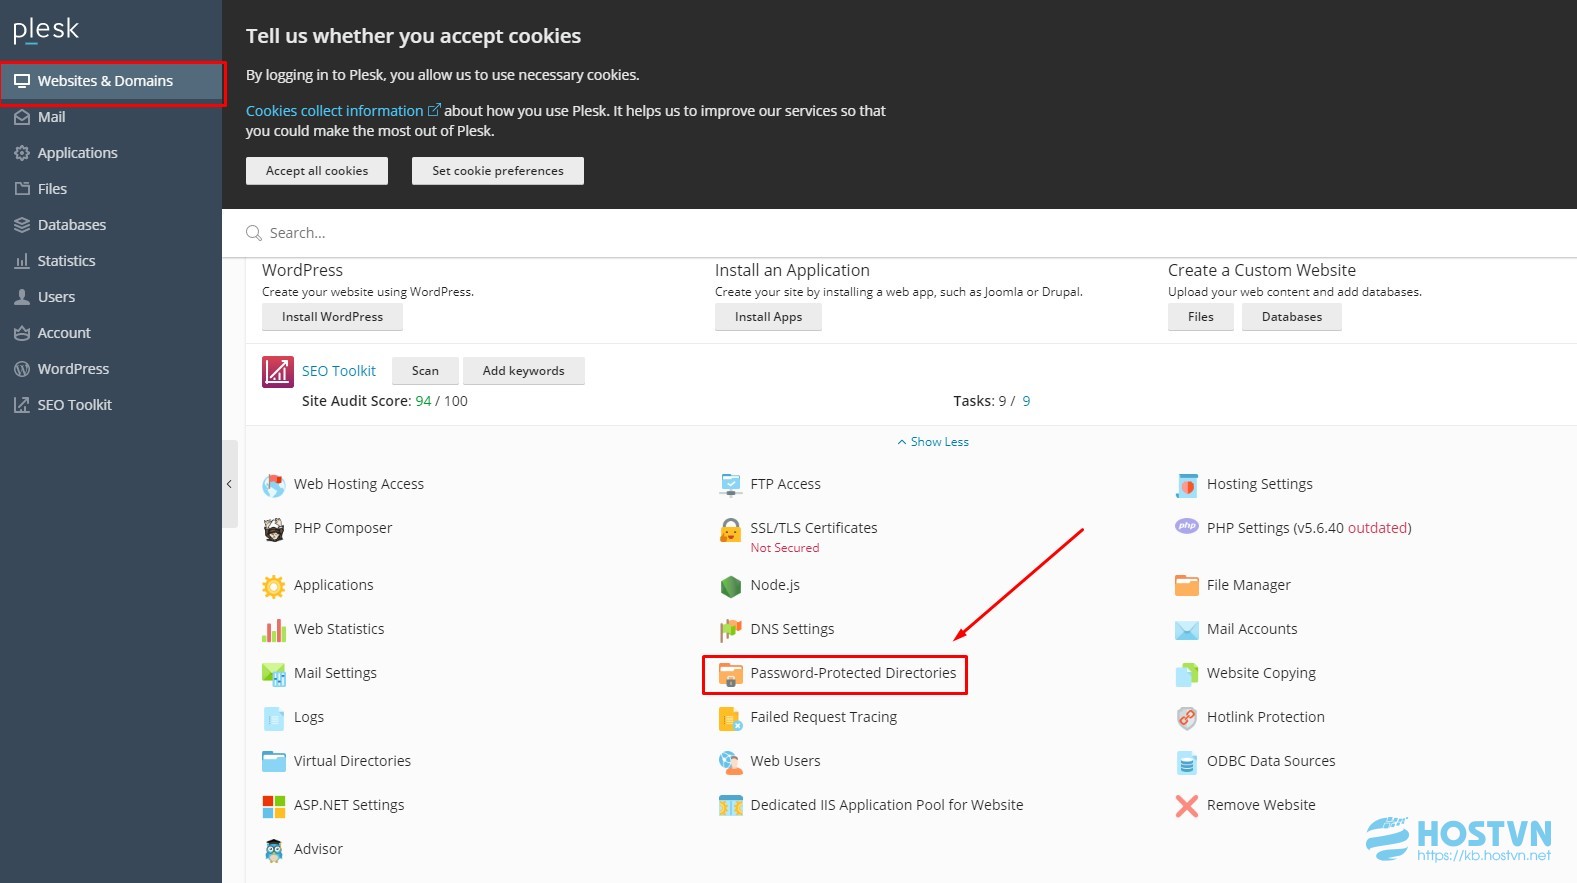The image size is (1577, 883).
Task: Click the File Manager folder icon
Action: [1187, 586]
